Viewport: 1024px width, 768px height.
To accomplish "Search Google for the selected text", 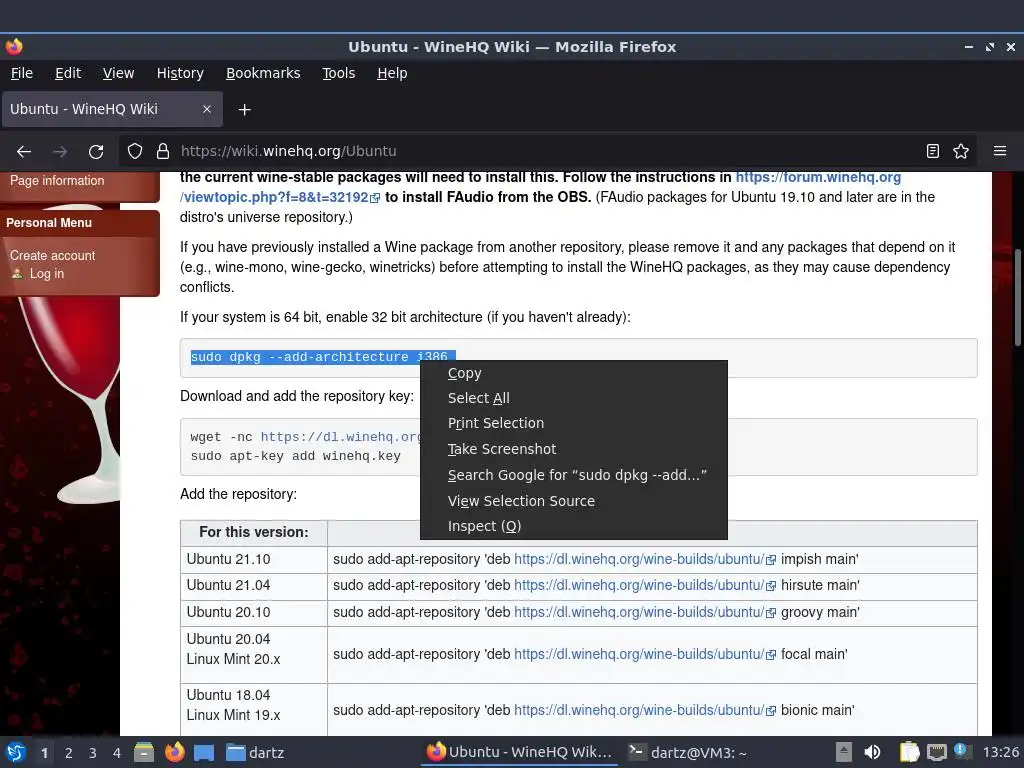I will [x=573, y=475].
